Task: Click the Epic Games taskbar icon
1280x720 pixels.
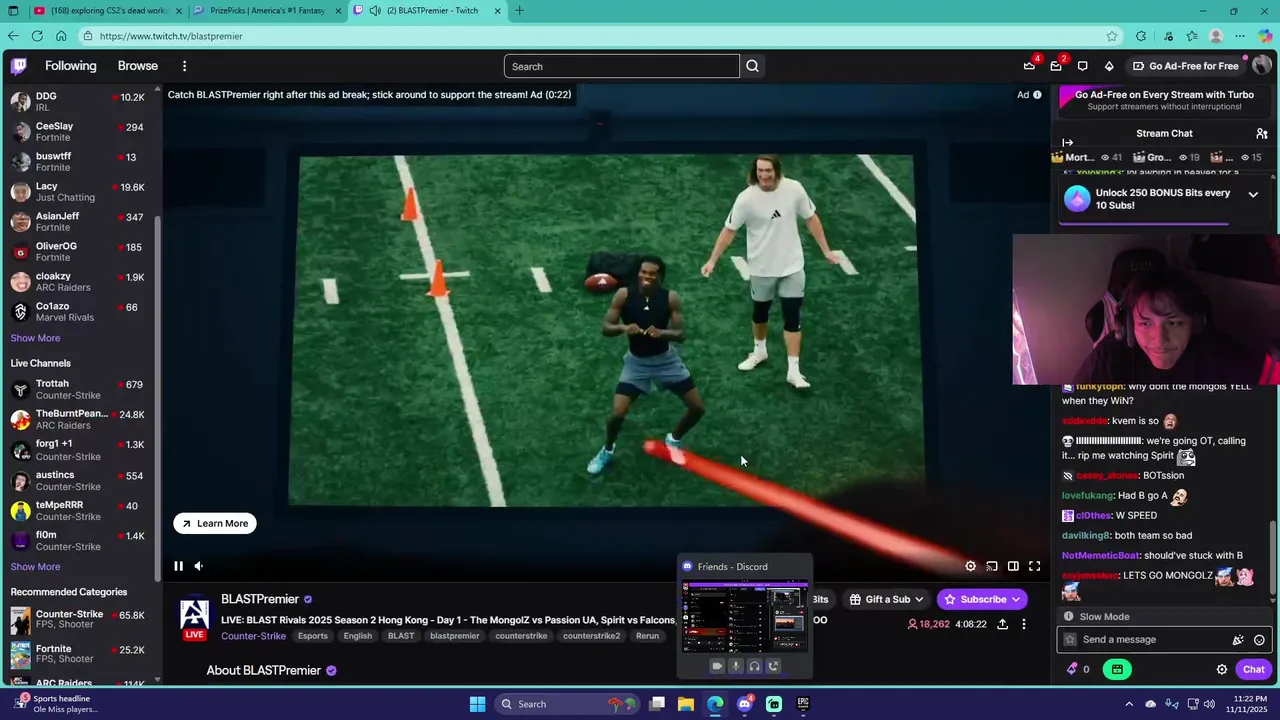Action: click(x=803, y=704)
